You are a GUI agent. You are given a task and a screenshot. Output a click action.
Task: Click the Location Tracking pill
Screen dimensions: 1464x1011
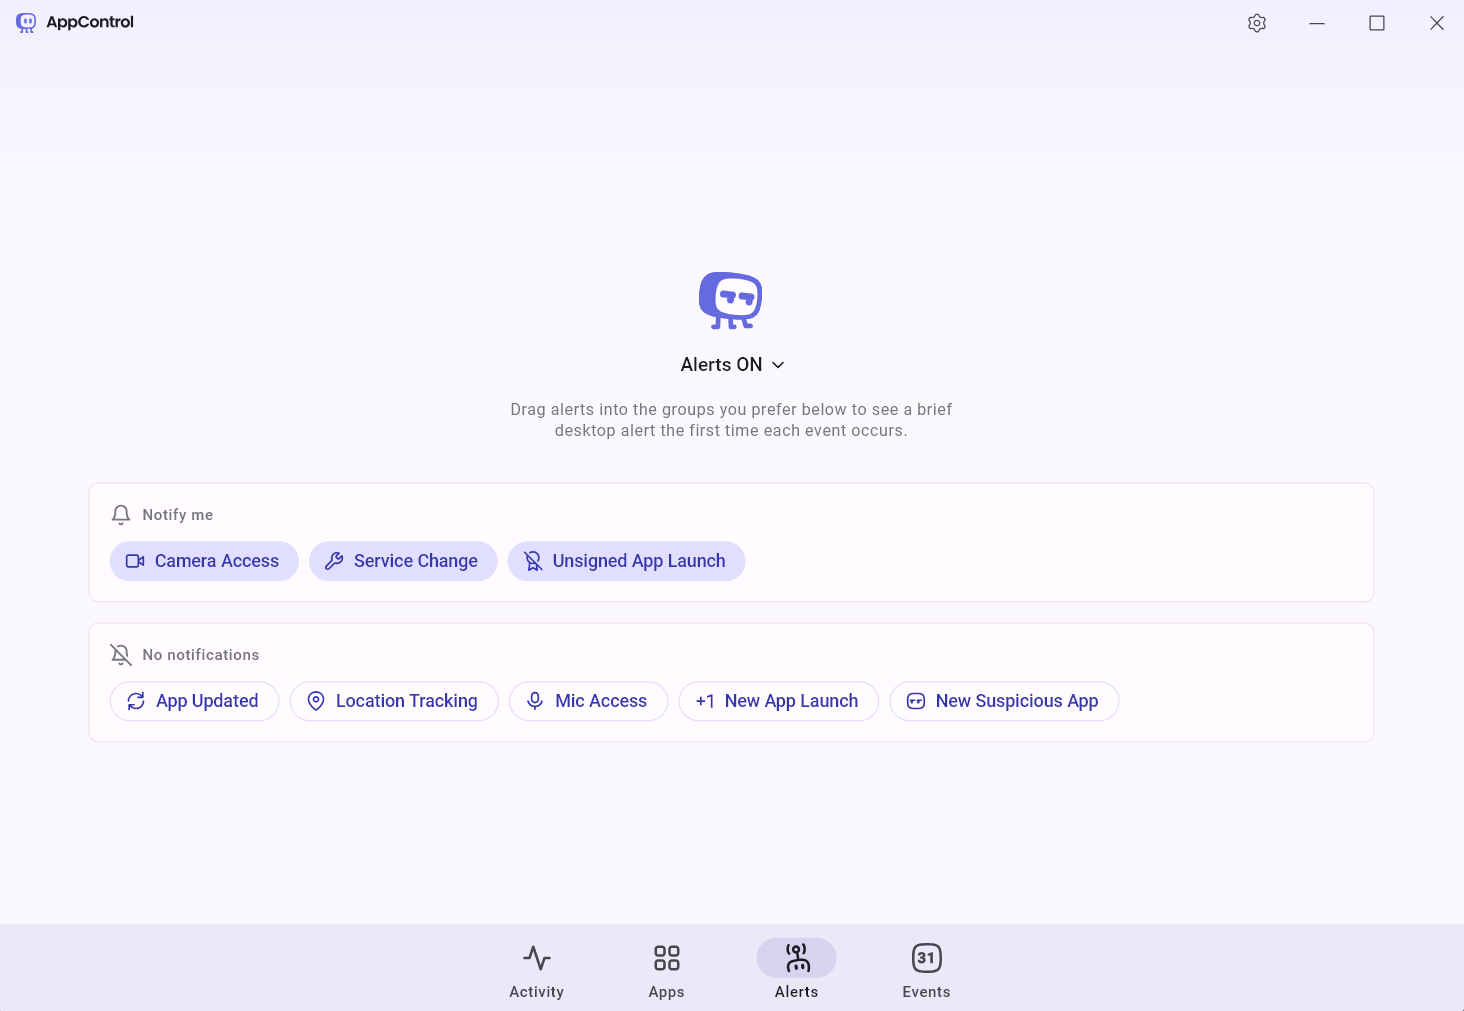pos(393,701)
